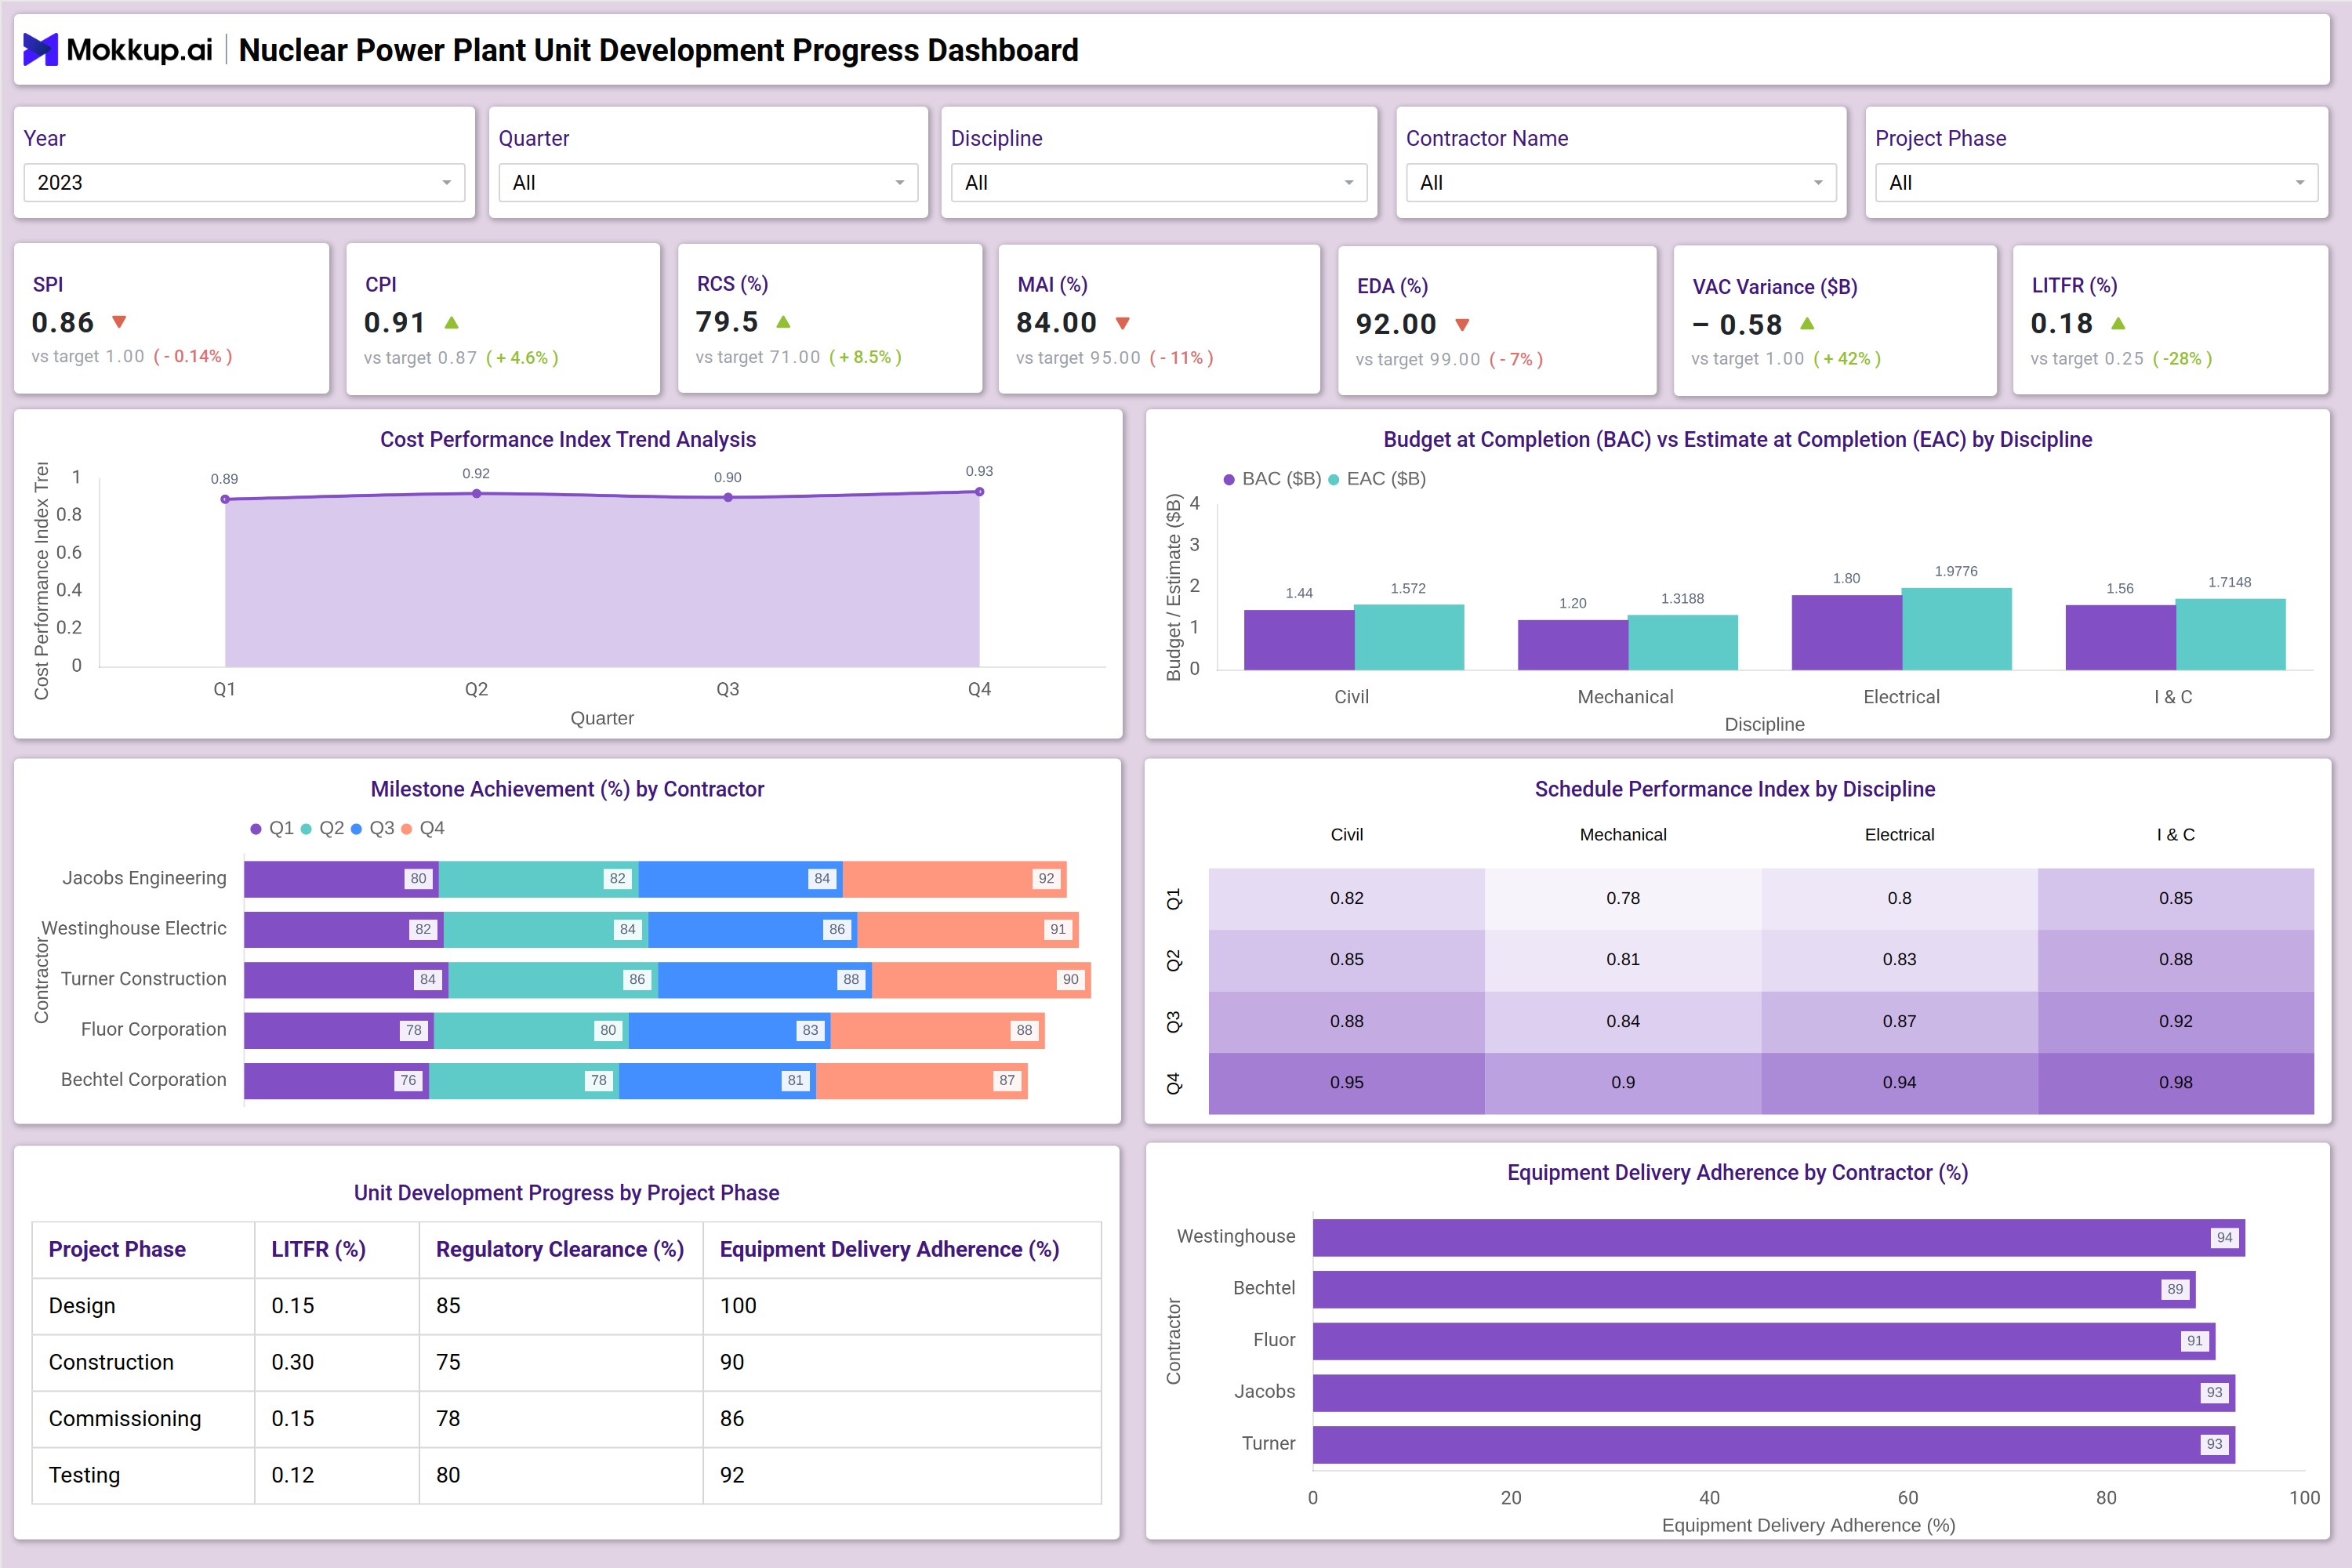
Task: Expand the Discipline filter dropdown
Action: point(1159,183)
